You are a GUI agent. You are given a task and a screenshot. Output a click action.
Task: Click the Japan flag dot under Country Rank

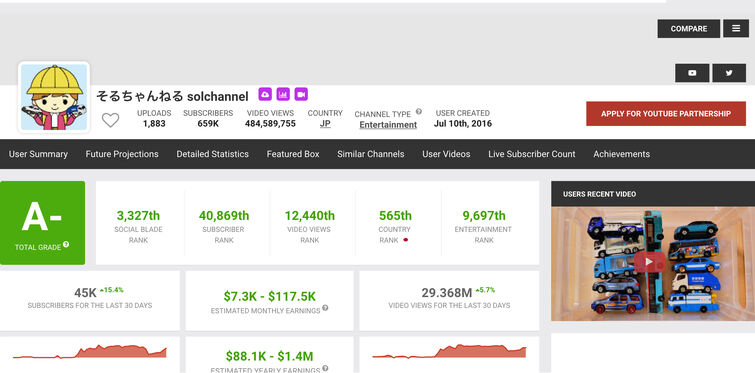click(405, 240)
